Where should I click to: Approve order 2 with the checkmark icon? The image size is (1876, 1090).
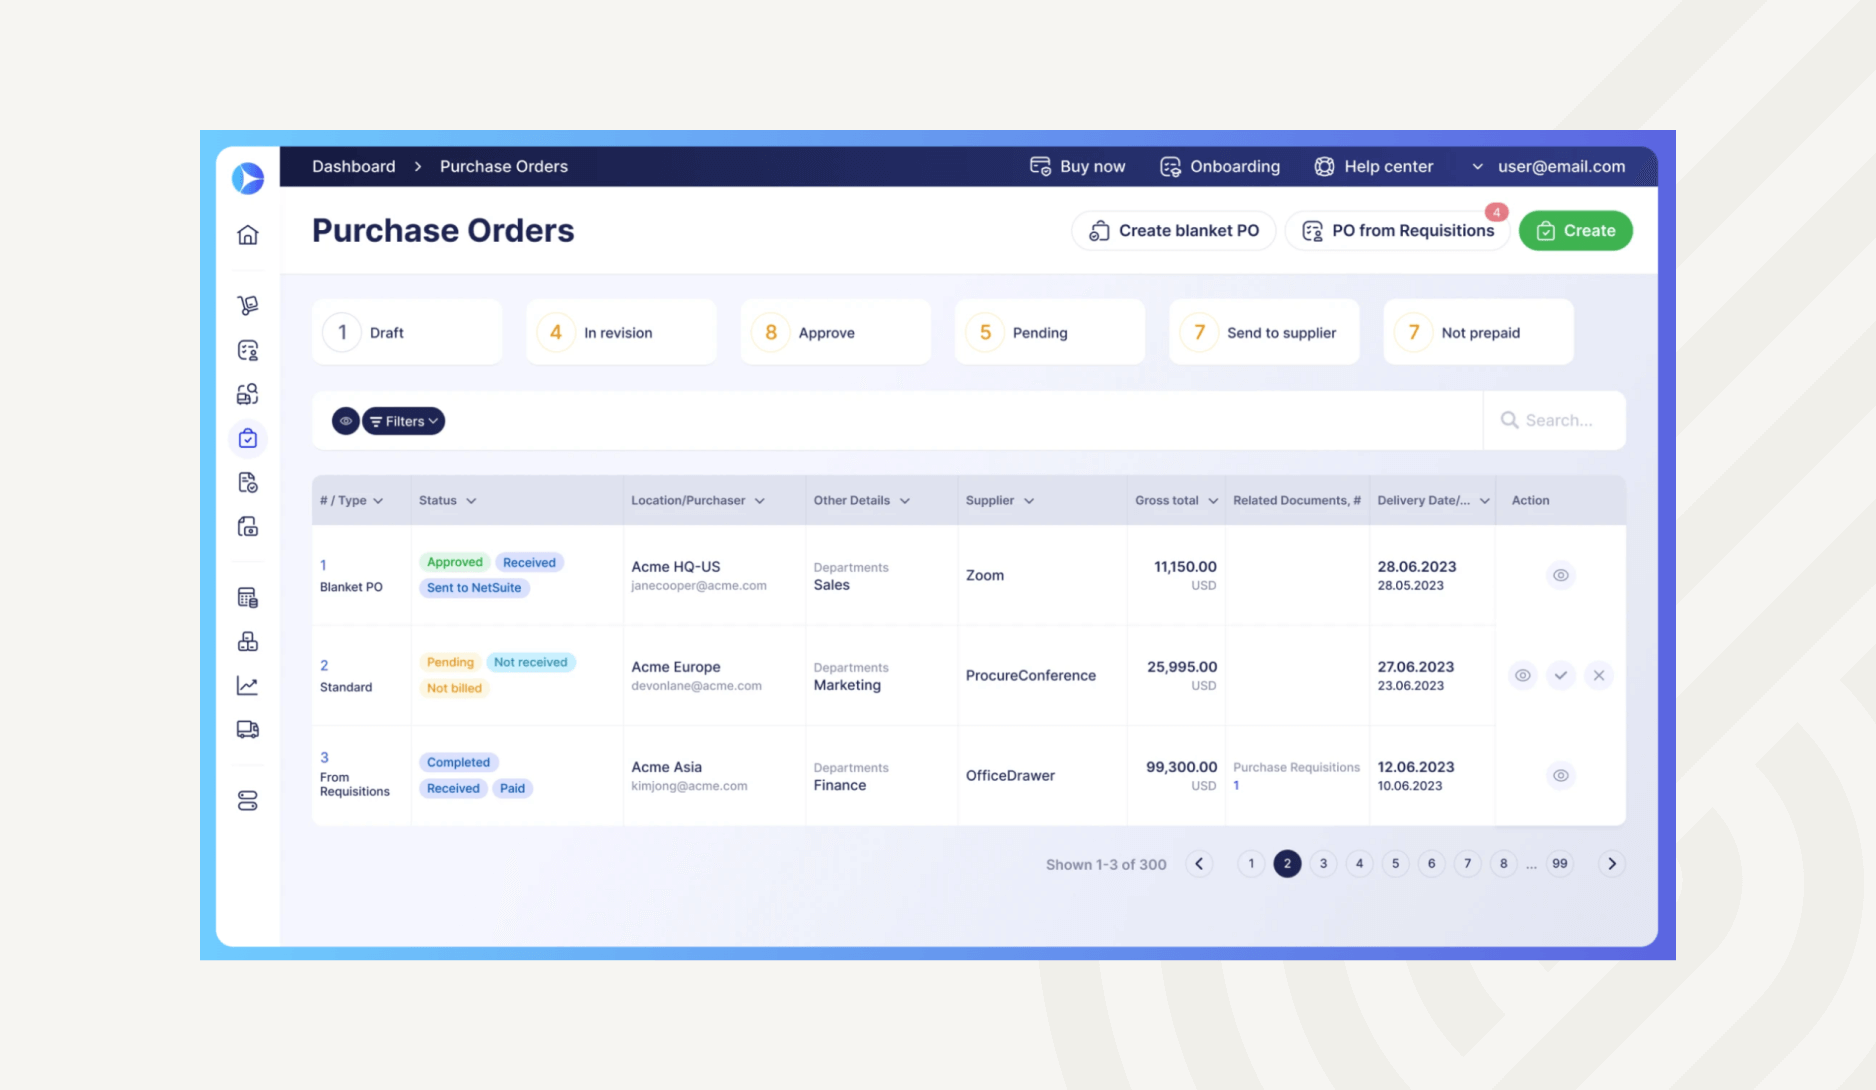pyautogui.click(x=1561, y=675)
